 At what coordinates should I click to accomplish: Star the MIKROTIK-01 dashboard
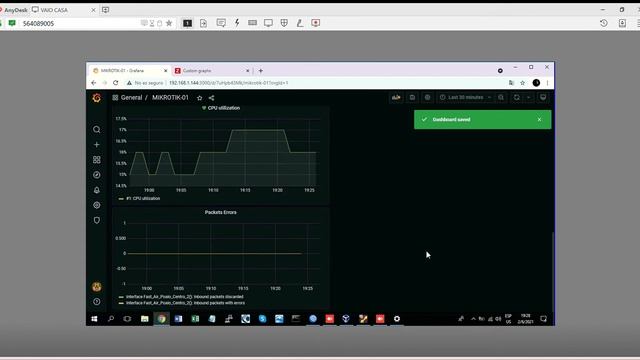(200, 98)
